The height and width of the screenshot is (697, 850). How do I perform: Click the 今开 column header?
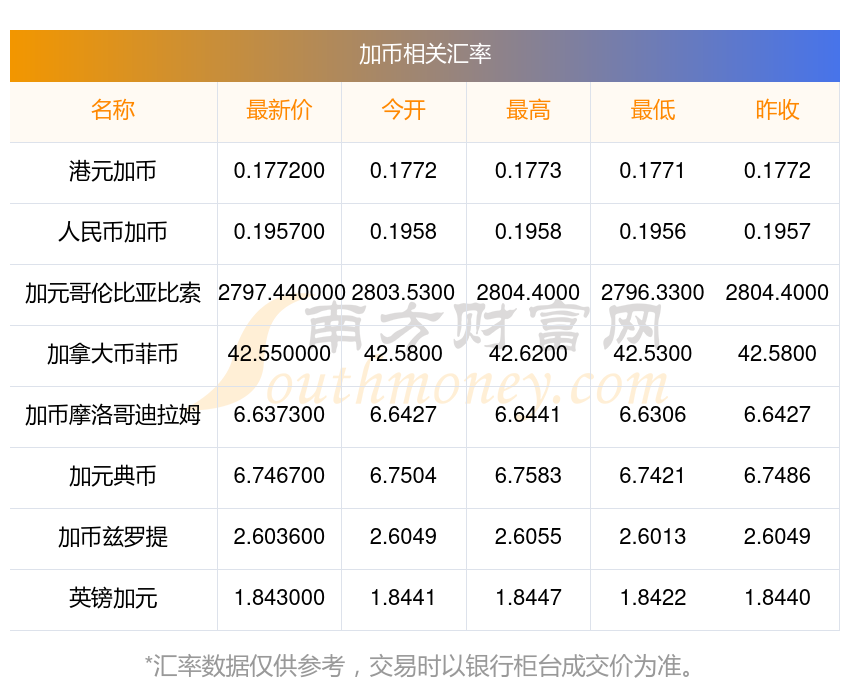[x=403, y=110]
